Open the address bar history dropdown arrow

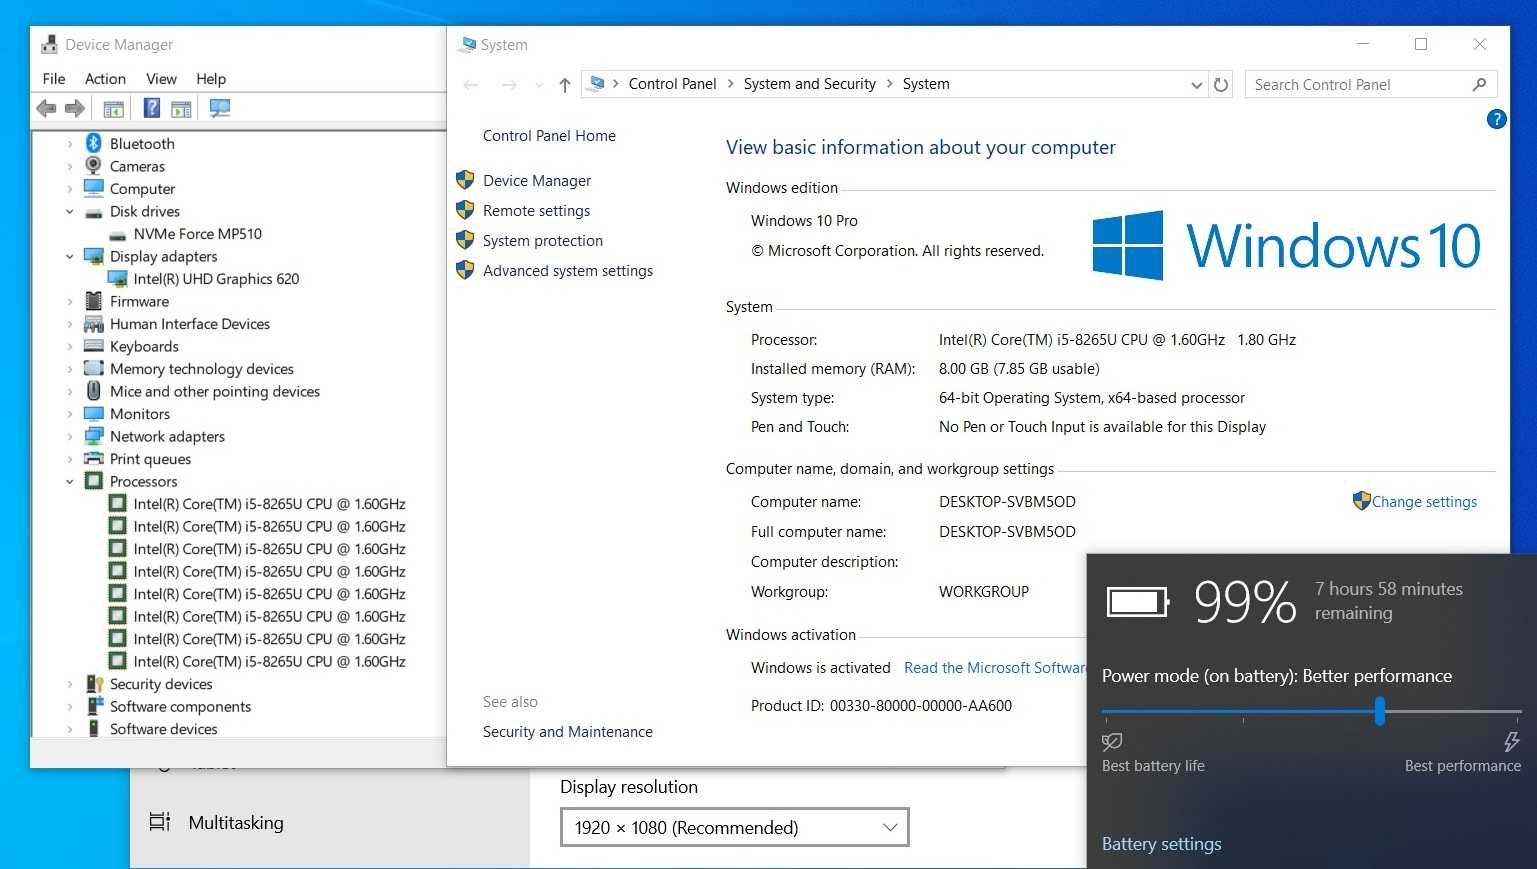[1196, 85]
